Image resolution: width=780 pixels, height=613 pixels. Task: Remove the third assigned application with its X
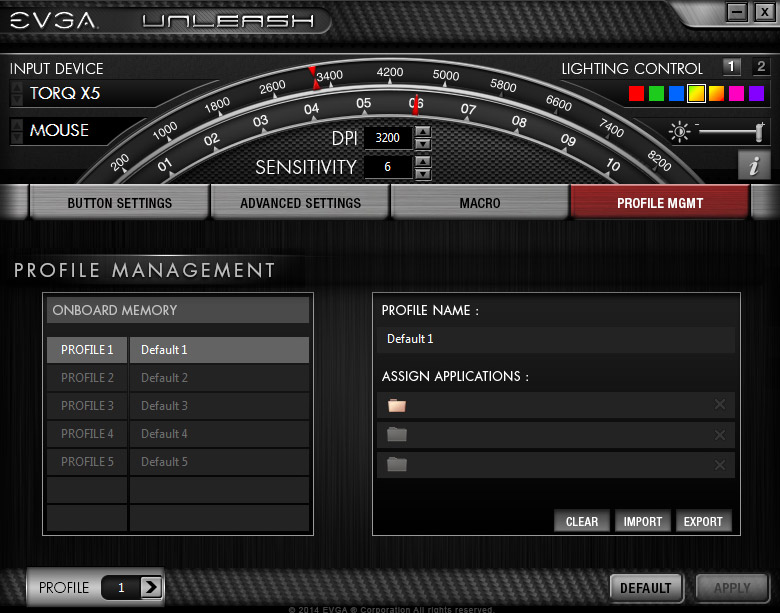[720, 465]
